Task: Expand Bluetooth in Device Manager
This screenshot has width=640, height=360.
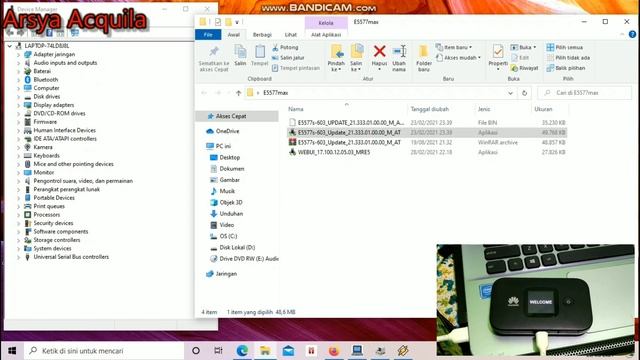Action: [18, 80]
